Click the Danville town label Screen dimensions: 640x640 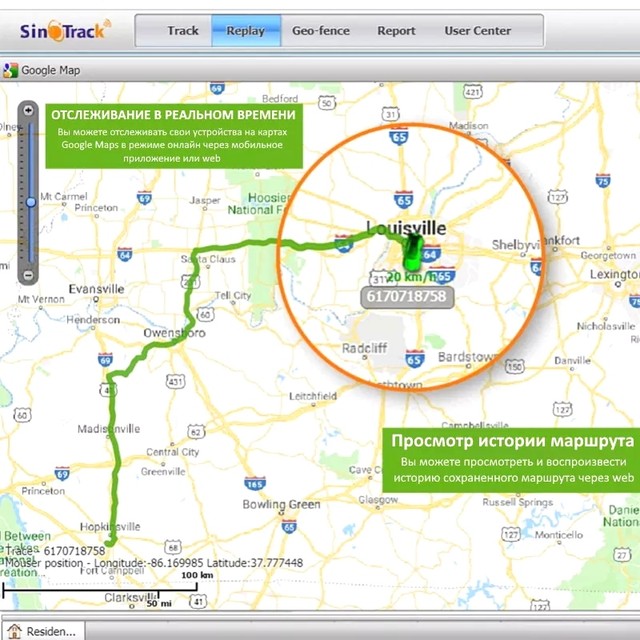(x=572, y=361)
